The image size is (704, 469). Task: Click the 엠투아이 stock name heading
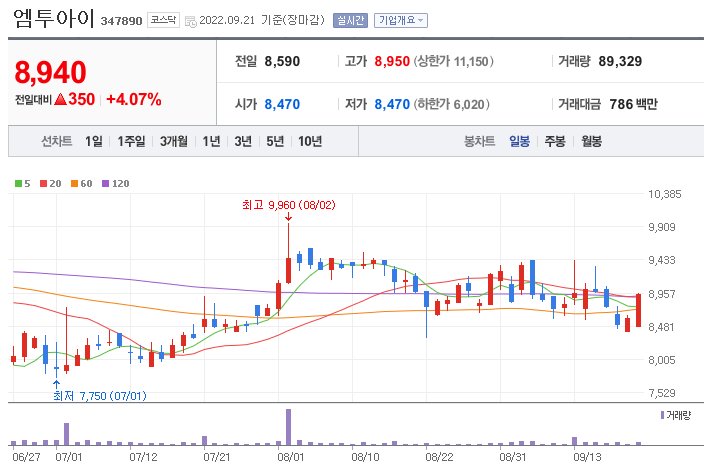click(53, 18)
